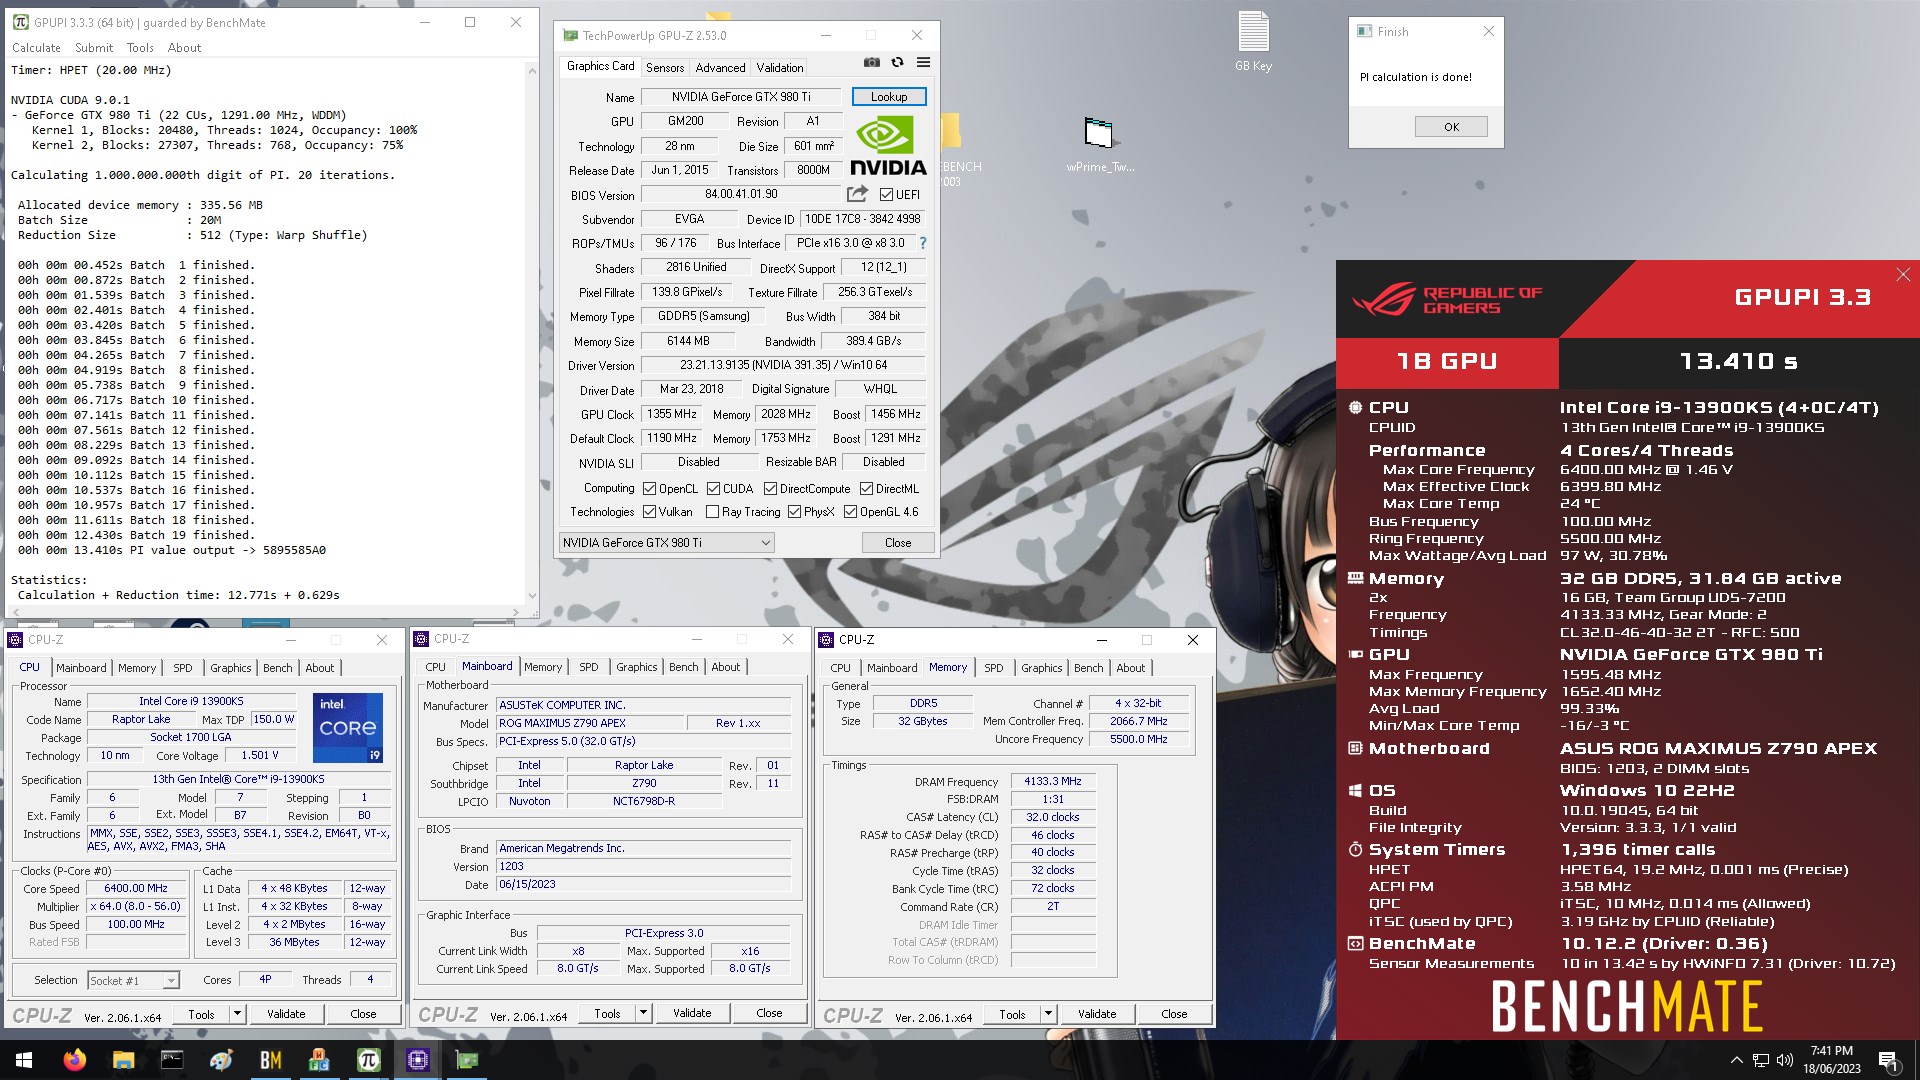Click the Lookup button in GPU-Z

[x=889, y=97]
